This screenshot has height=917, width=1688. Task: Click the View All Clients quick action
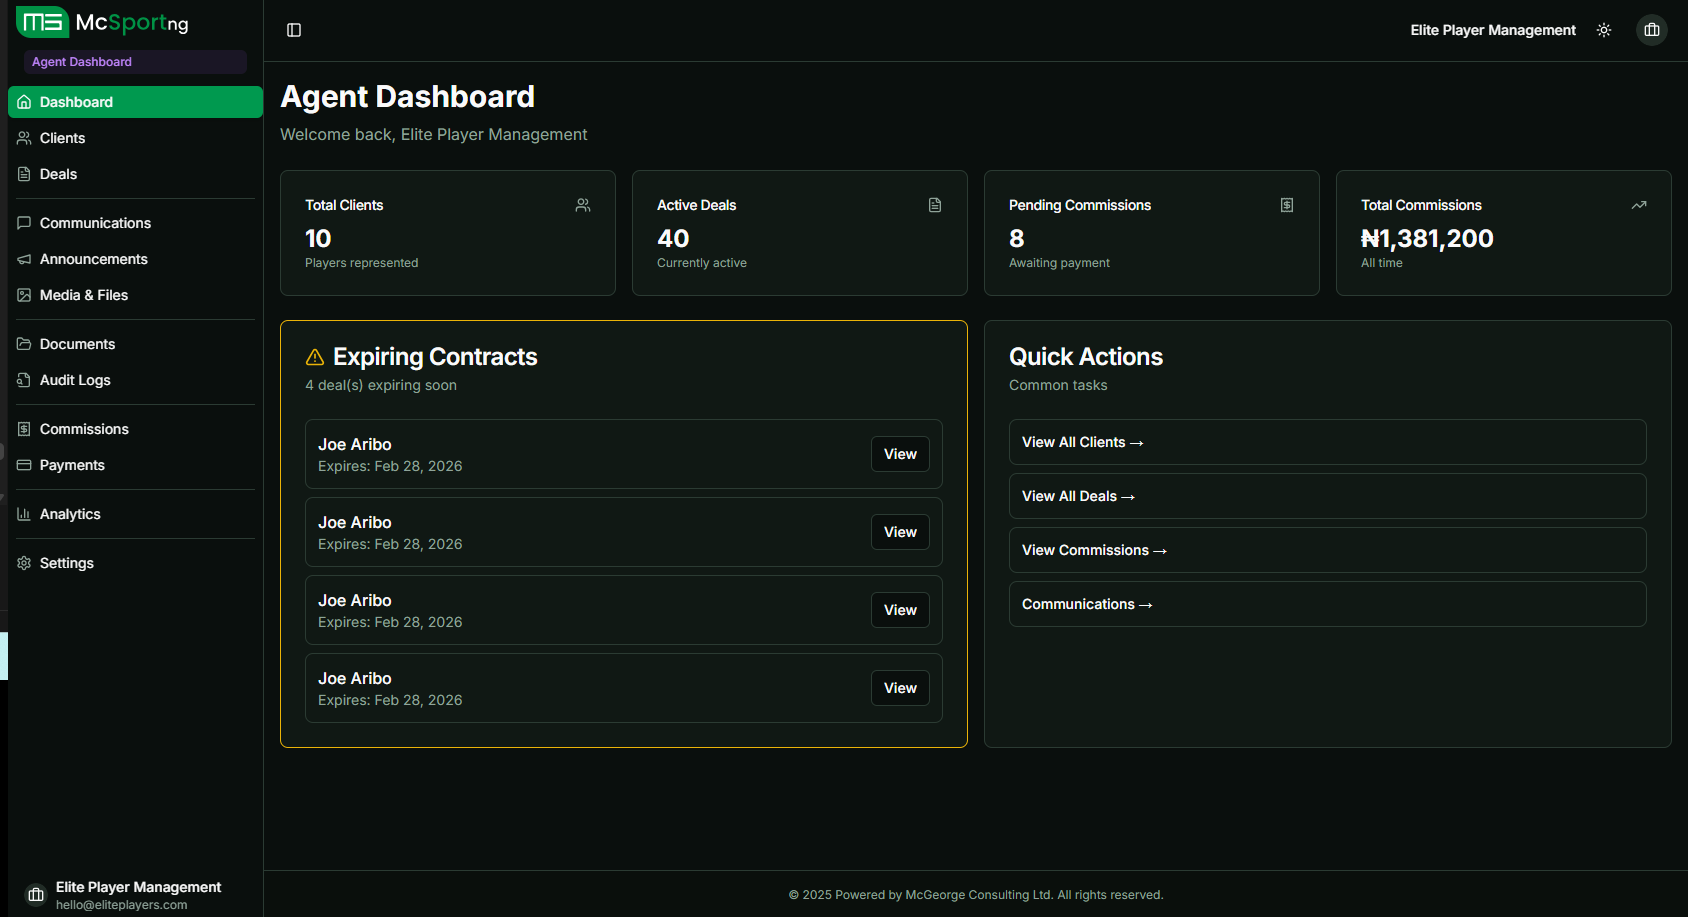(x=1326, y=441)
